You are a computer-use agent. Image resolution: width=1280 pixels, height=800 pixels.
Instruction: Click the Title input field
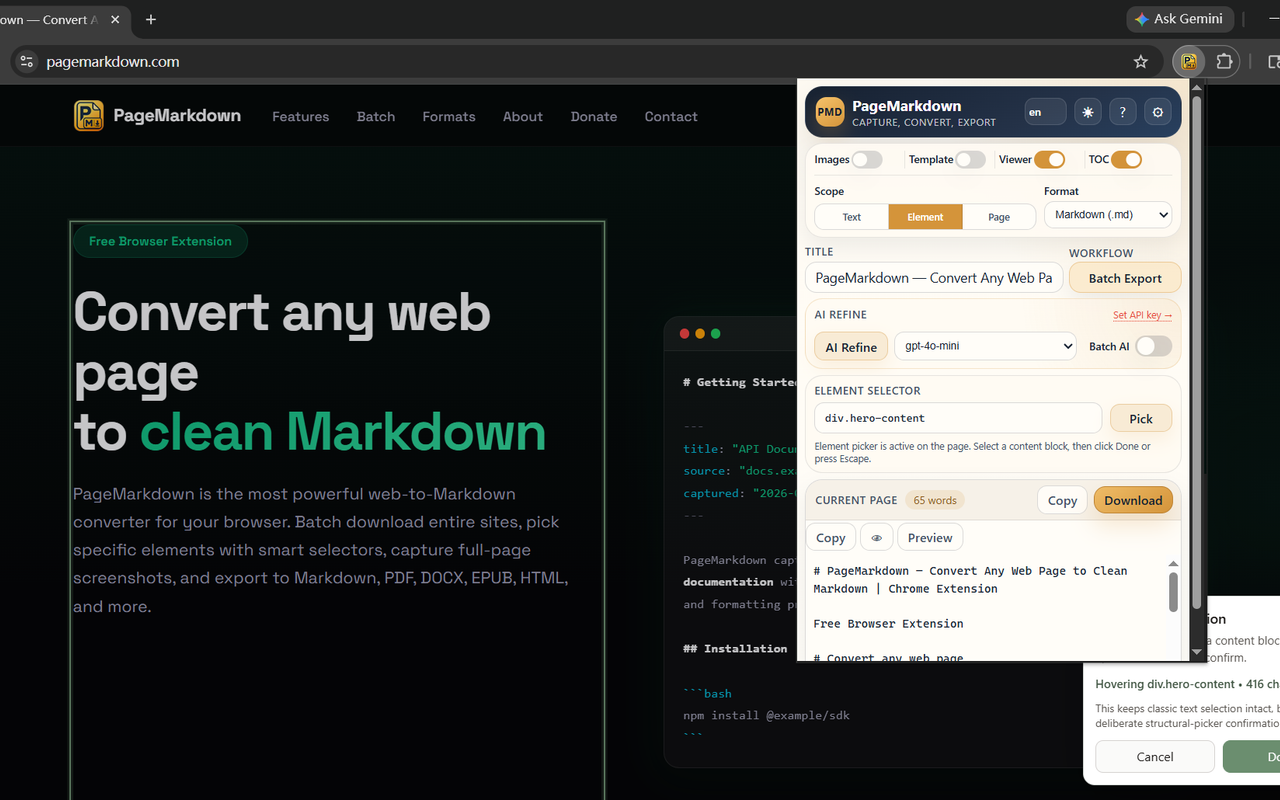(933, 278)
